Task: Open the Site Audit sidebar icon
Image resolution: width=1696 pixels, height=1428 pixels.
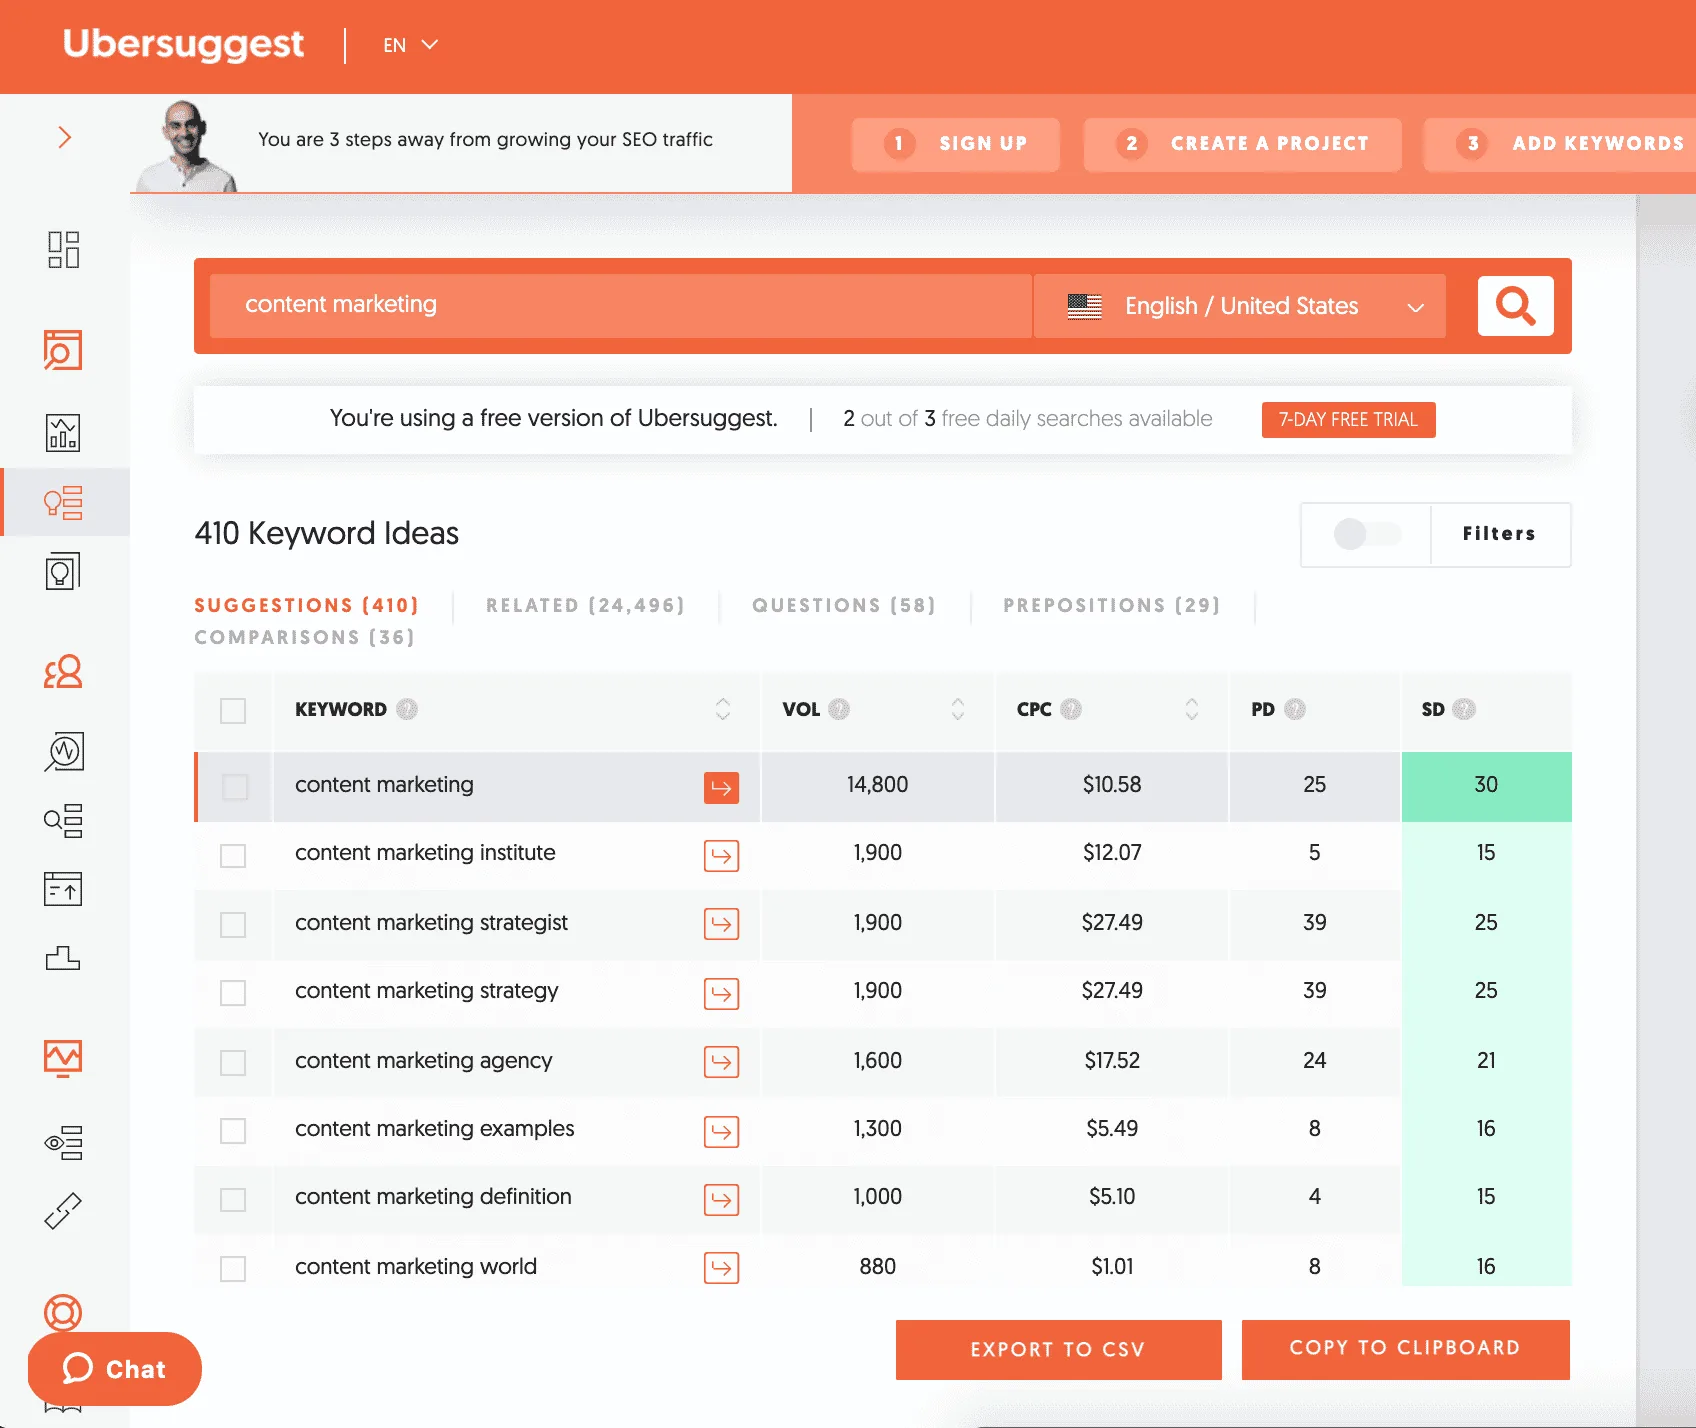Action: point(63,351)
